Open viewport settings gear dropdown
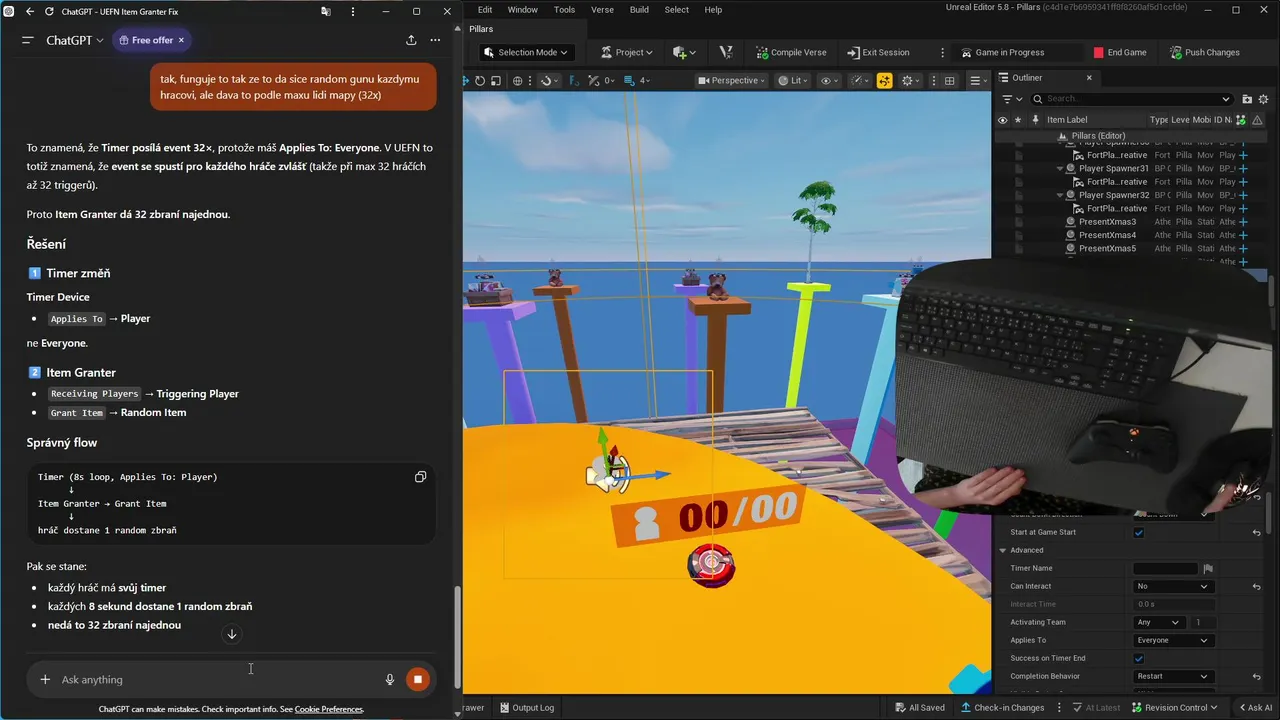 pos(910,80)
